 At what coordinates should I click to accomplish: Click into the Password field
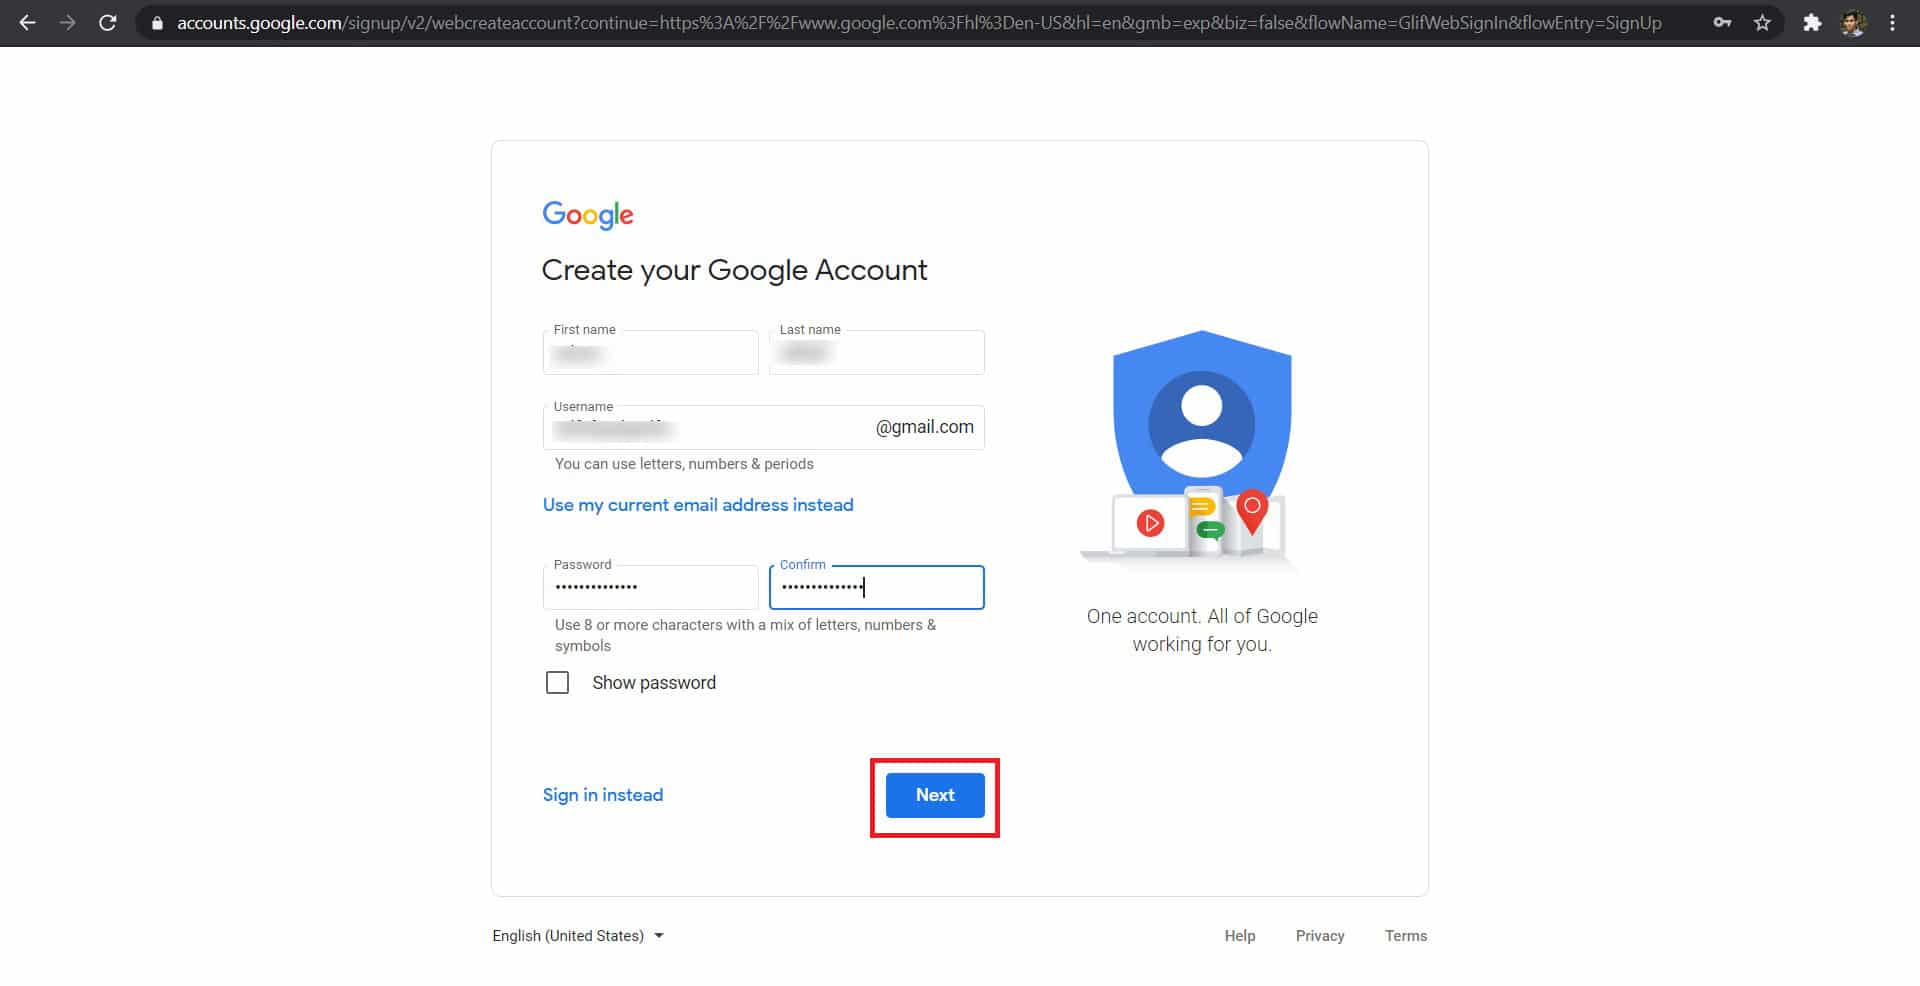coord(651,587)
